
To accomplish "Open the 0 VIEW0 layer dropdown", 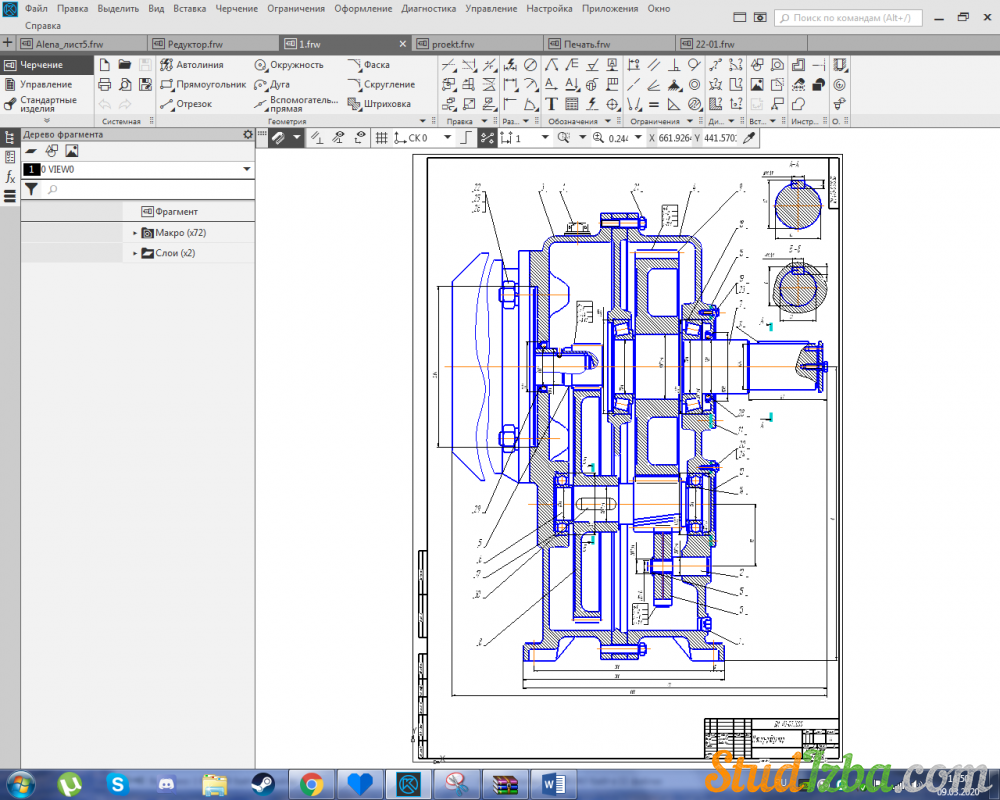I will coord(246,170).
